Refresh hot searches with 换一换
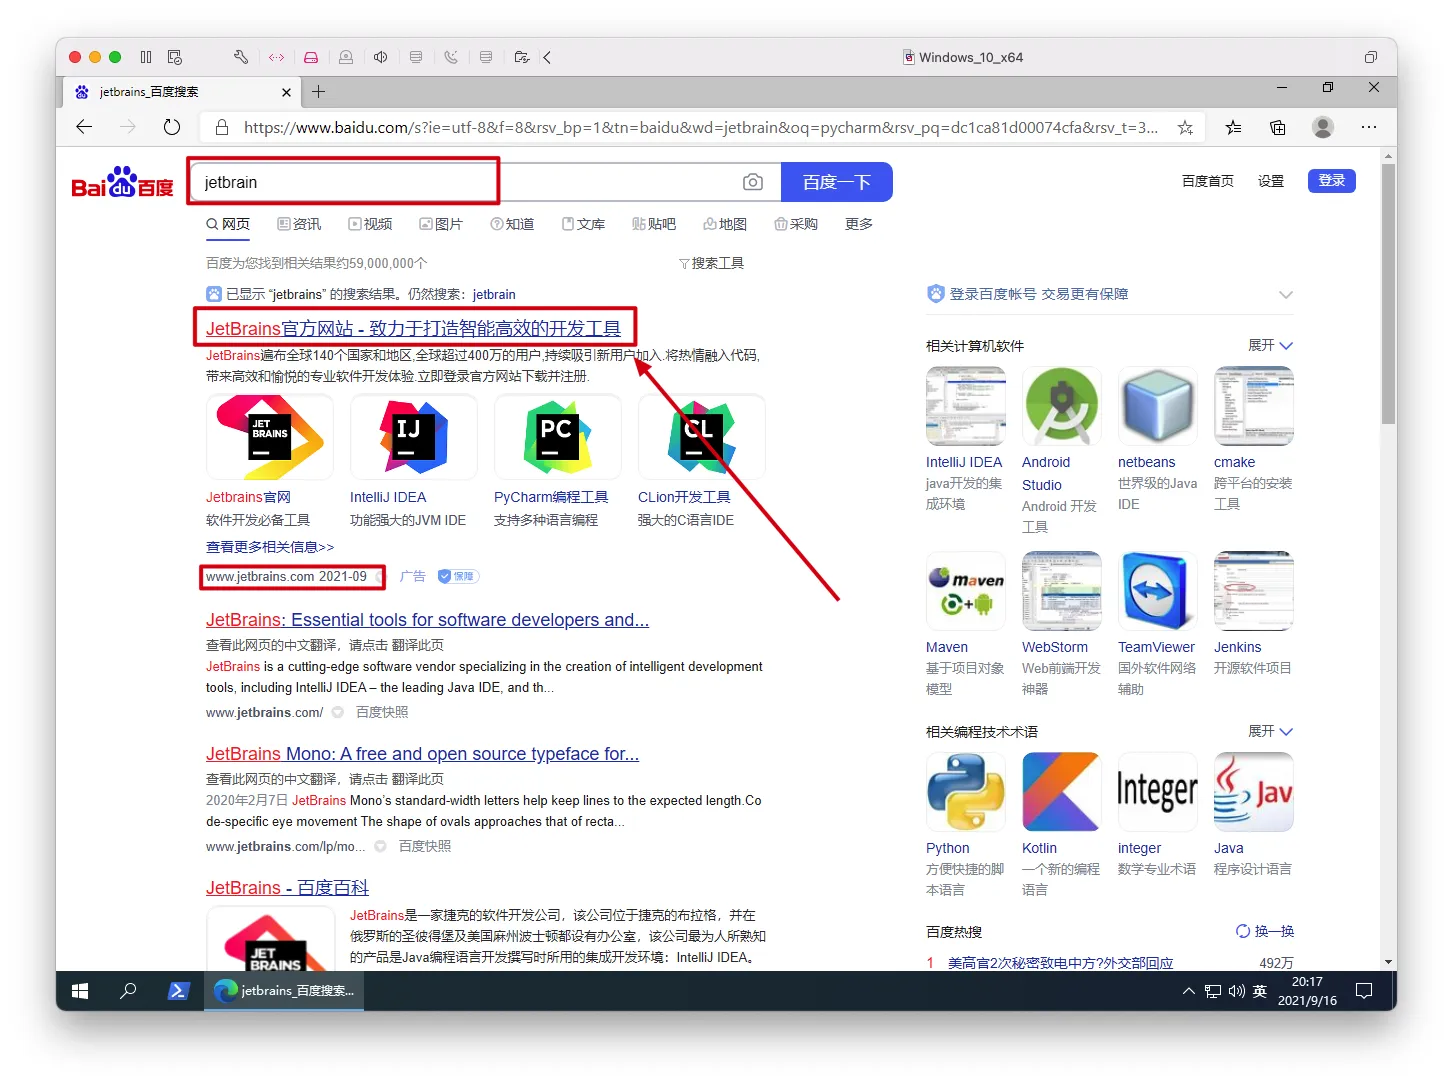Viewport: 1453px width, 1085px height. 1265,931
